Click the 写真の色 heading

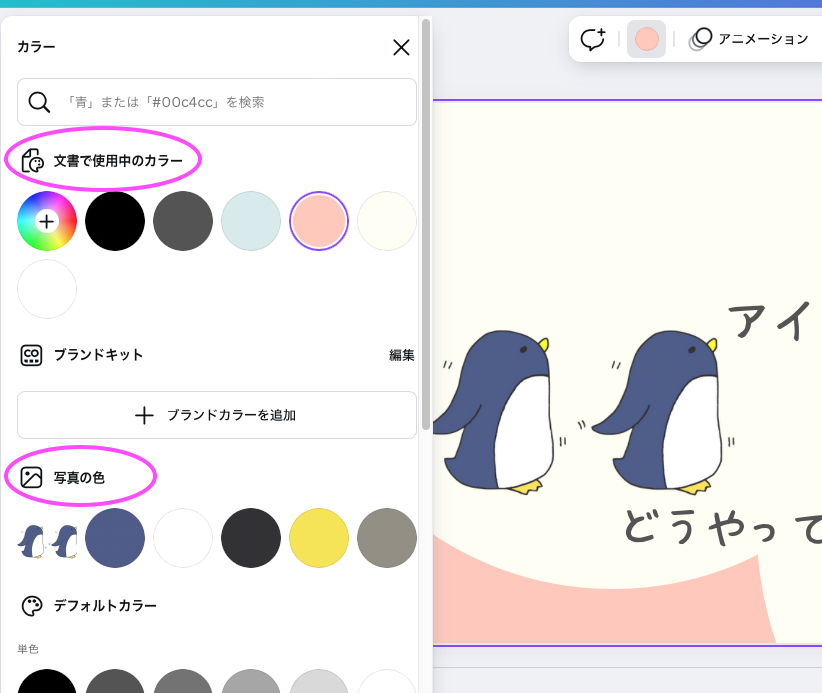click(x=79, y=478)
